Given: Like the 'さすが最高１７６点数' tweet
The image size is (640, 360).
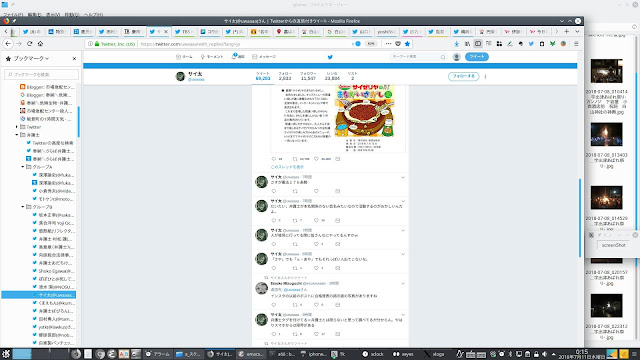Looking at the screenshot, I should click(x=316, y=191).
